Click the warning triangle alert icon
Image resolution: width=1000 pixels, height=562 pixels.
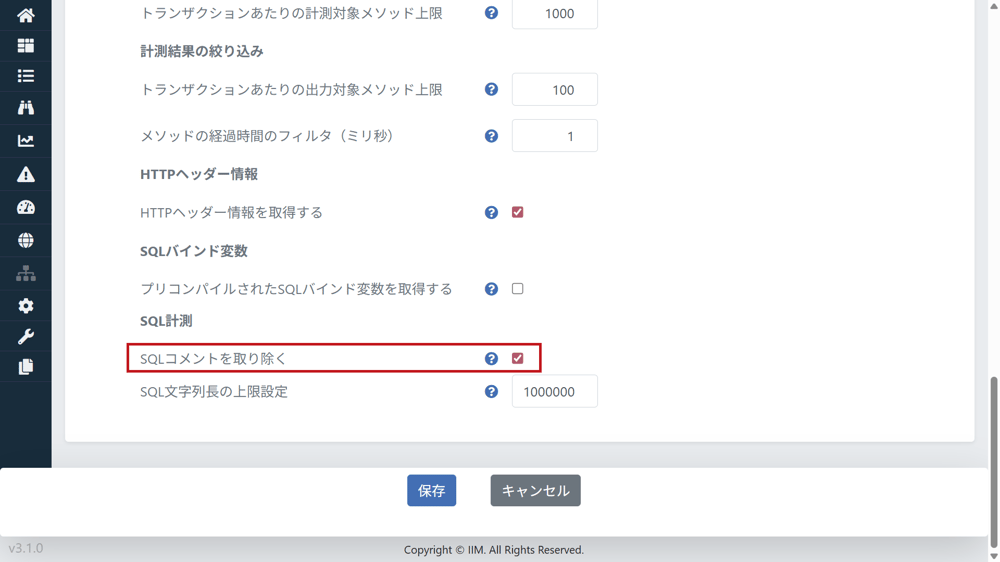point(26,175)
